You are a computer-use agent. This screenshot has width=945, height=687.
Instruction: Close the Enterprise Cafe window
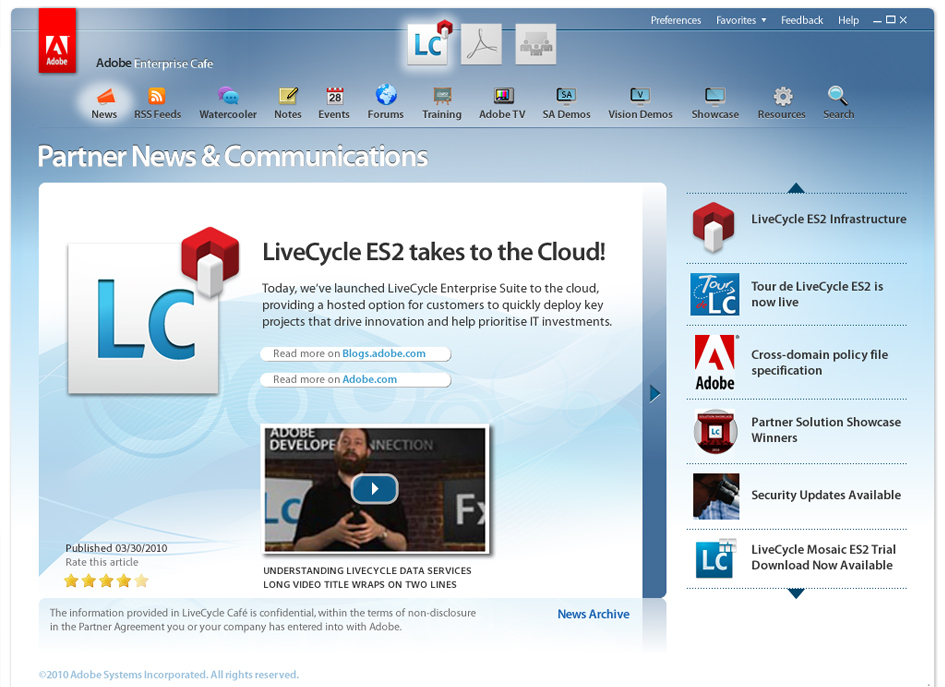pyautogui.click(x=903, y=20)
